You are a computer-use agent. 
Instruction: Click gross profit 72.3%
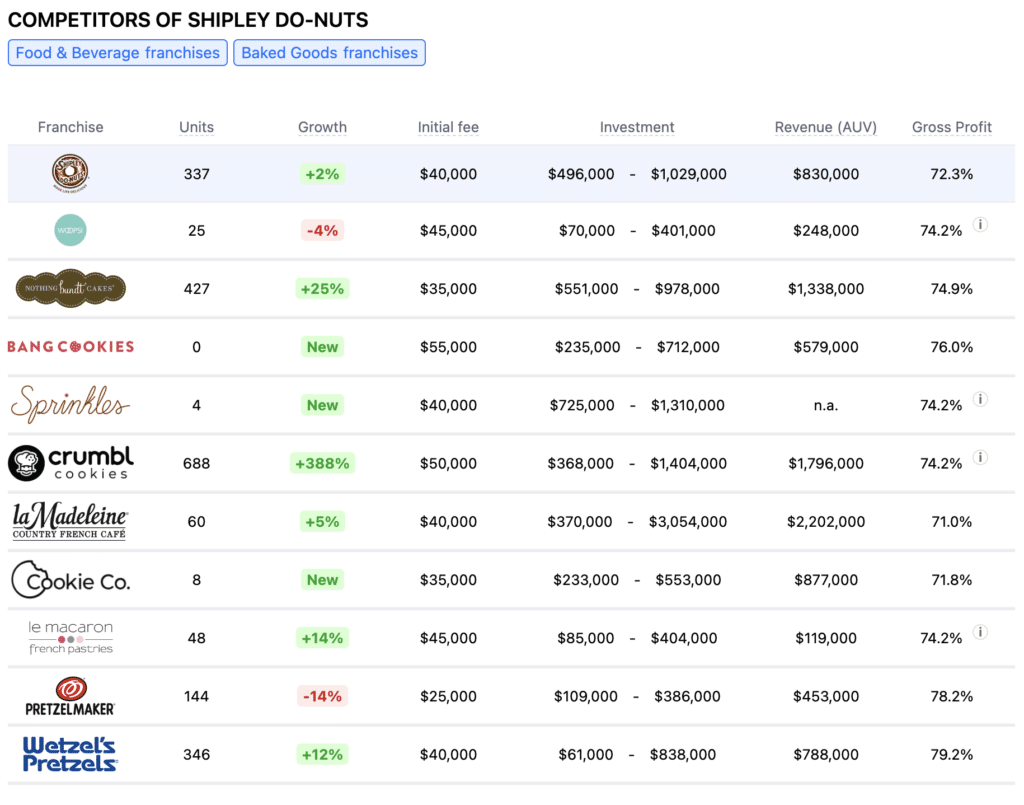click(x=952, y=174)
